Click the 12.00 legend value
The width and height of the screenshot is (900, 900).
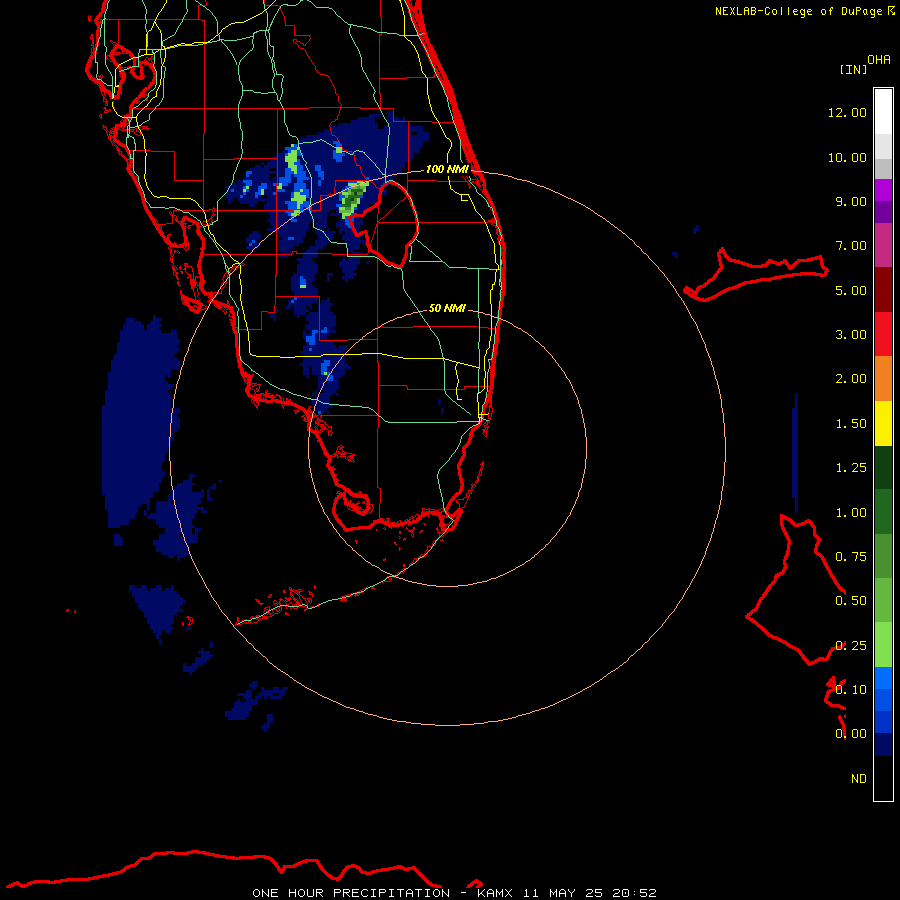pos(847,112)
